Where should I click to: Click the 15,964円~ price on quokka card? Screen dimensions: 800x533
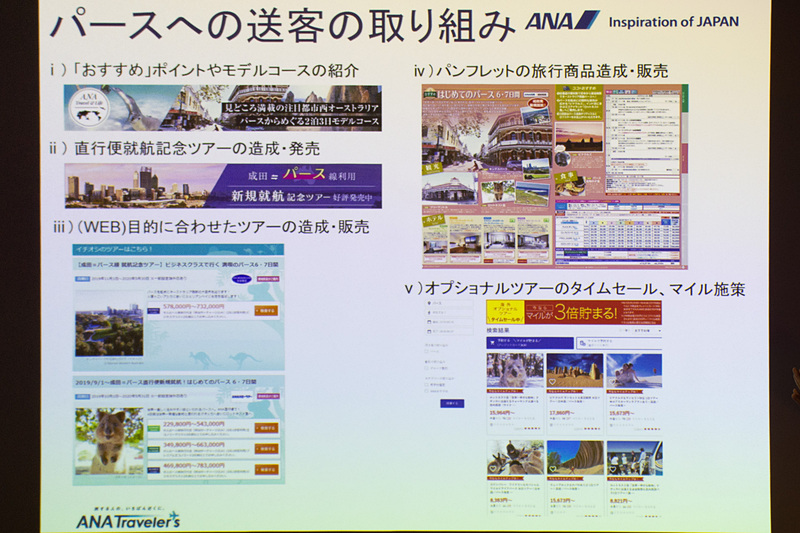coord(502,413)
